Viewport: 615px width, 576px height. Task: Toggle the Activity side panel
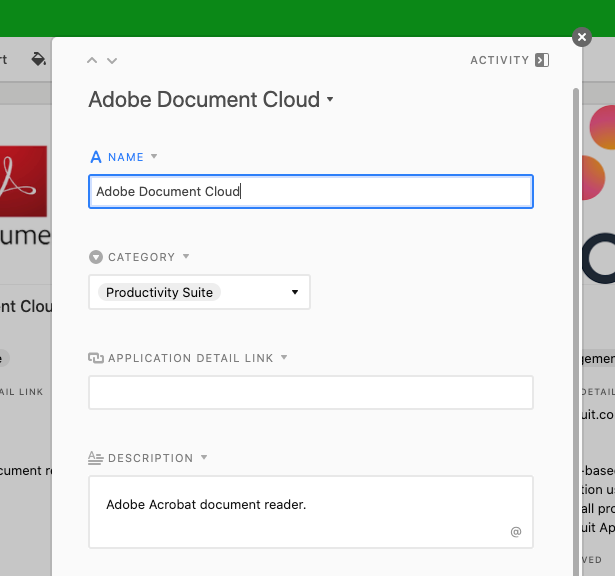coord(509,60)
